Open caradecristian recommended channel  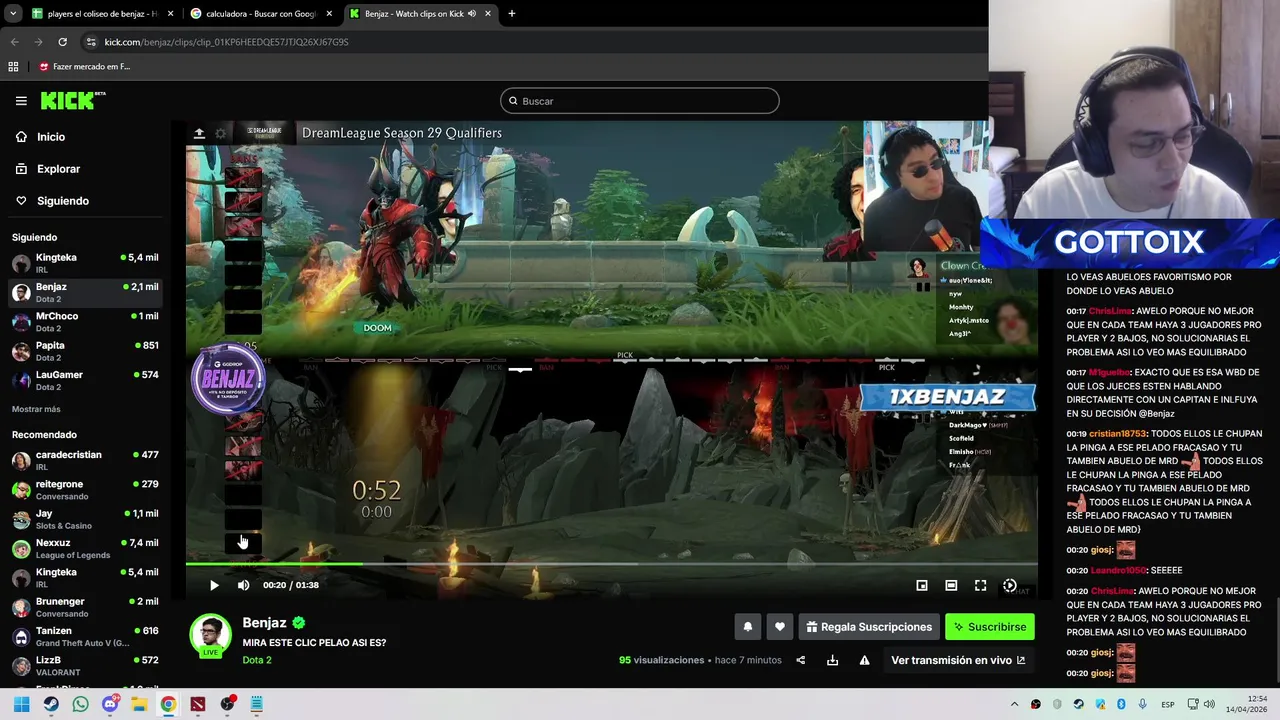click(x=85, y=460)
